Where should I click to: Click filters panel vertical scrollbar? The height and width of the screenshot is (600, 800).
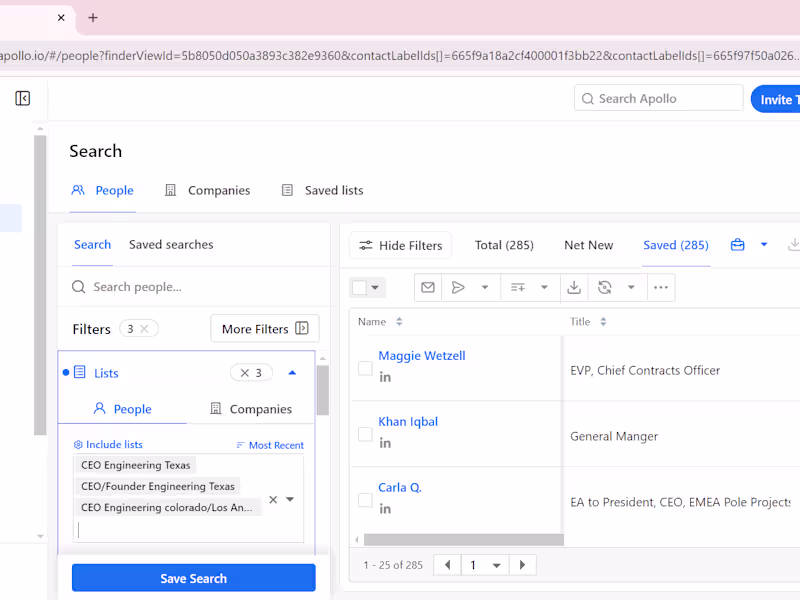pyautogui.click(x=322, y=390)
